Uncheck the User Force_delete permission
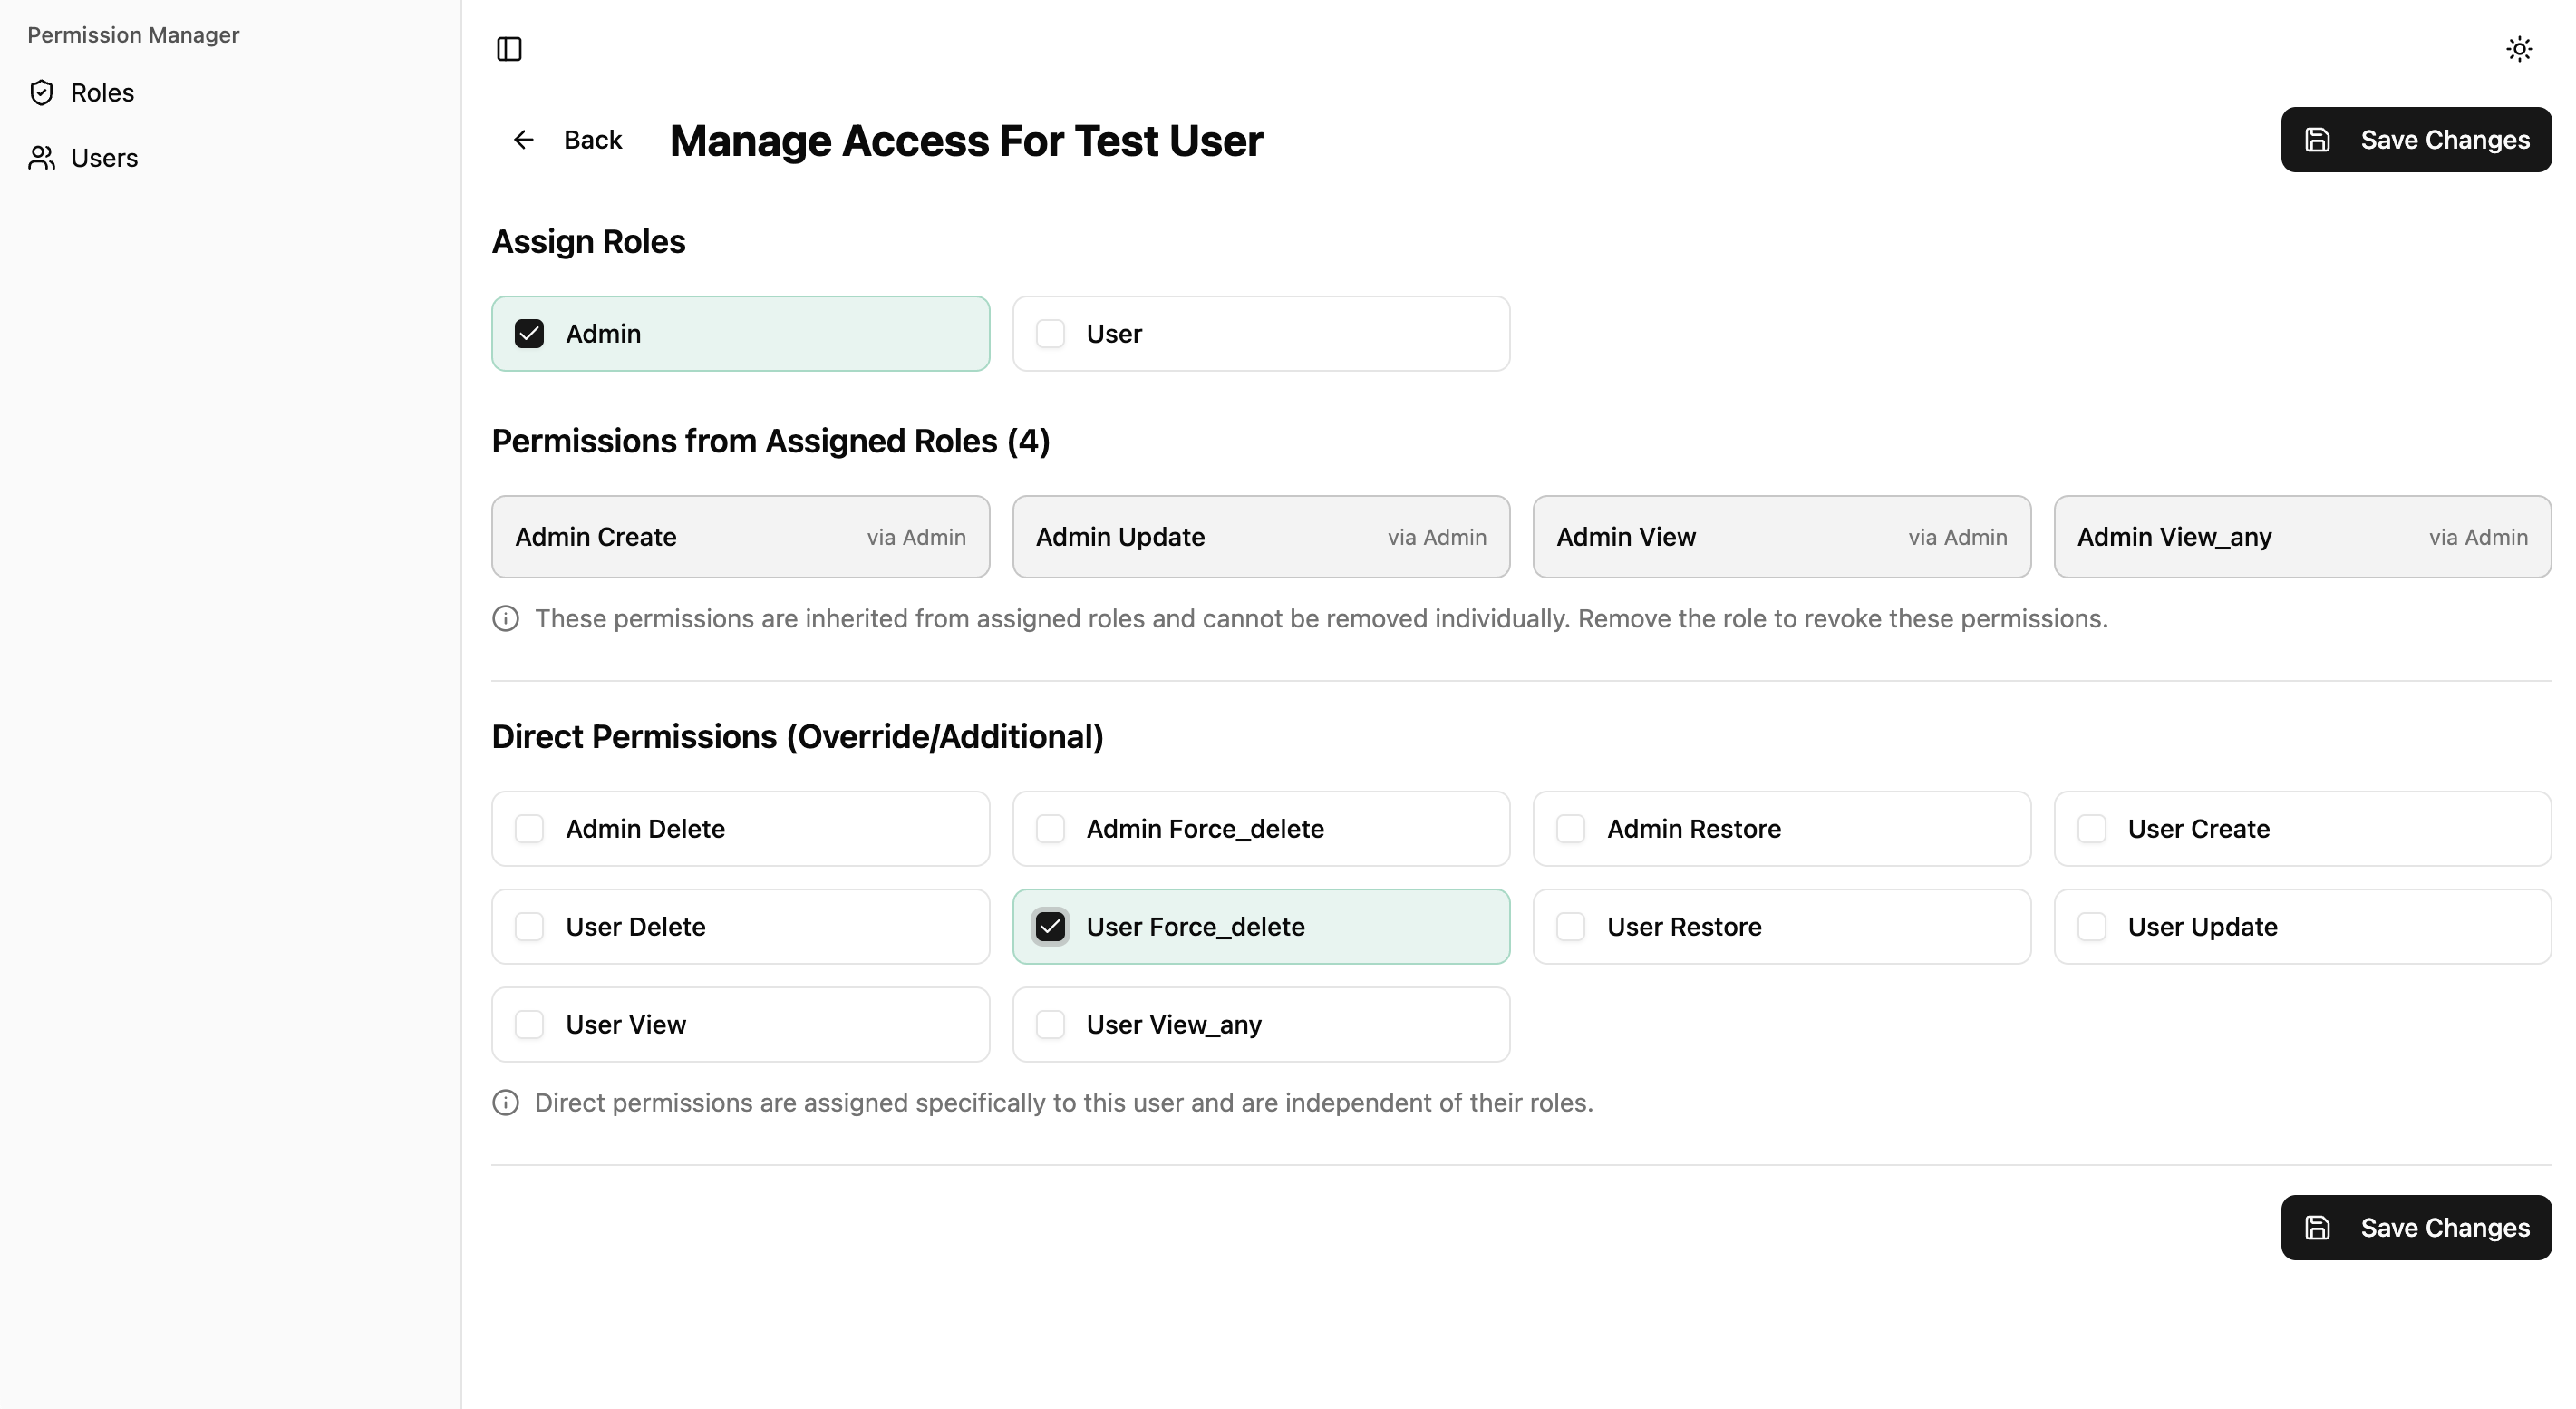This screenshot has height=1409, width=2576. 1051,926
